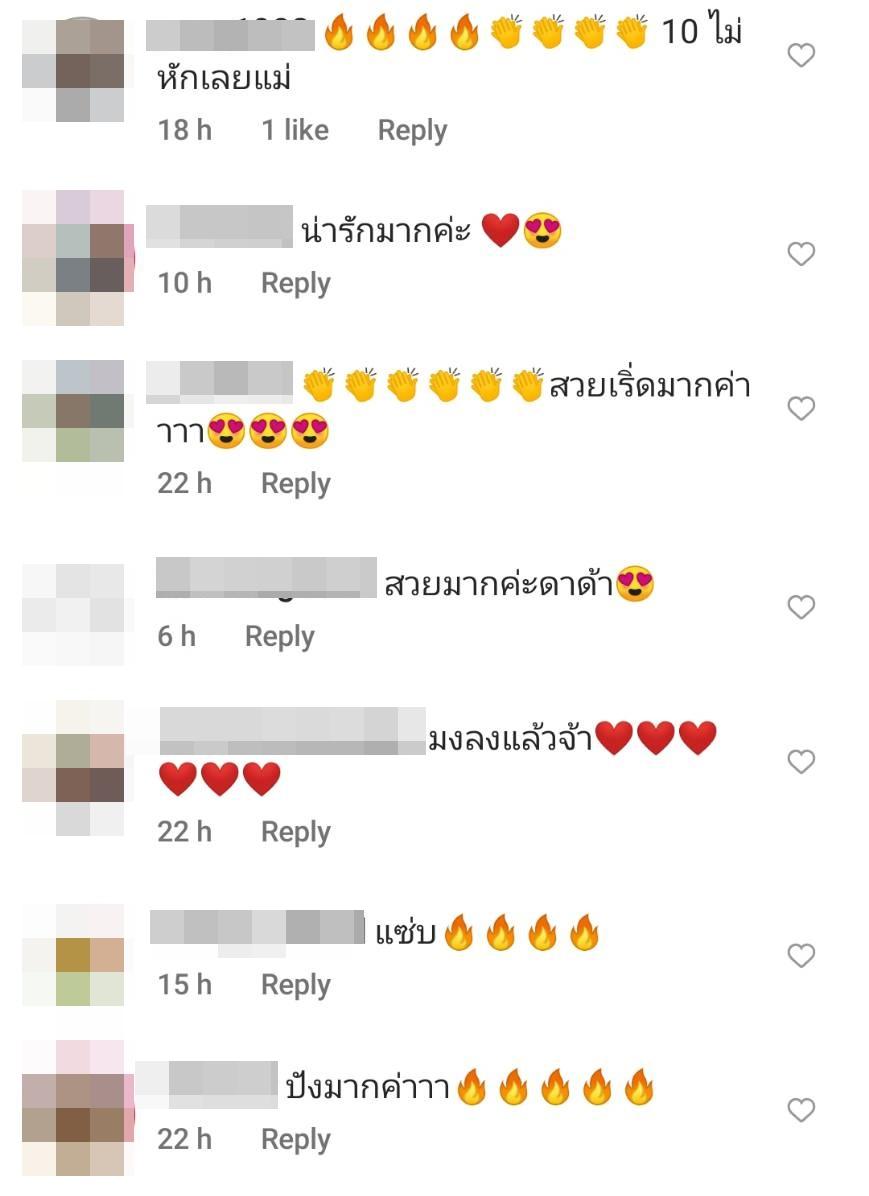
Task: Heart the สวยมากค่ะดาด้า comment
Action: (801, 607)
